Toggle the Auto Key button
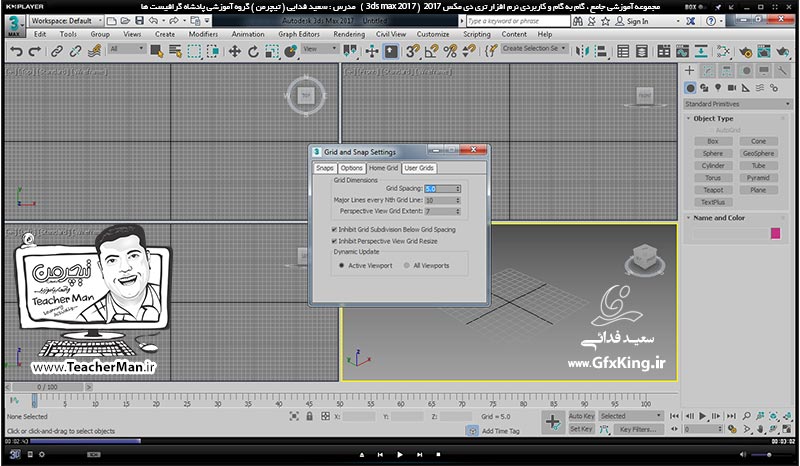The image size is (800, 466). (582, 416)
